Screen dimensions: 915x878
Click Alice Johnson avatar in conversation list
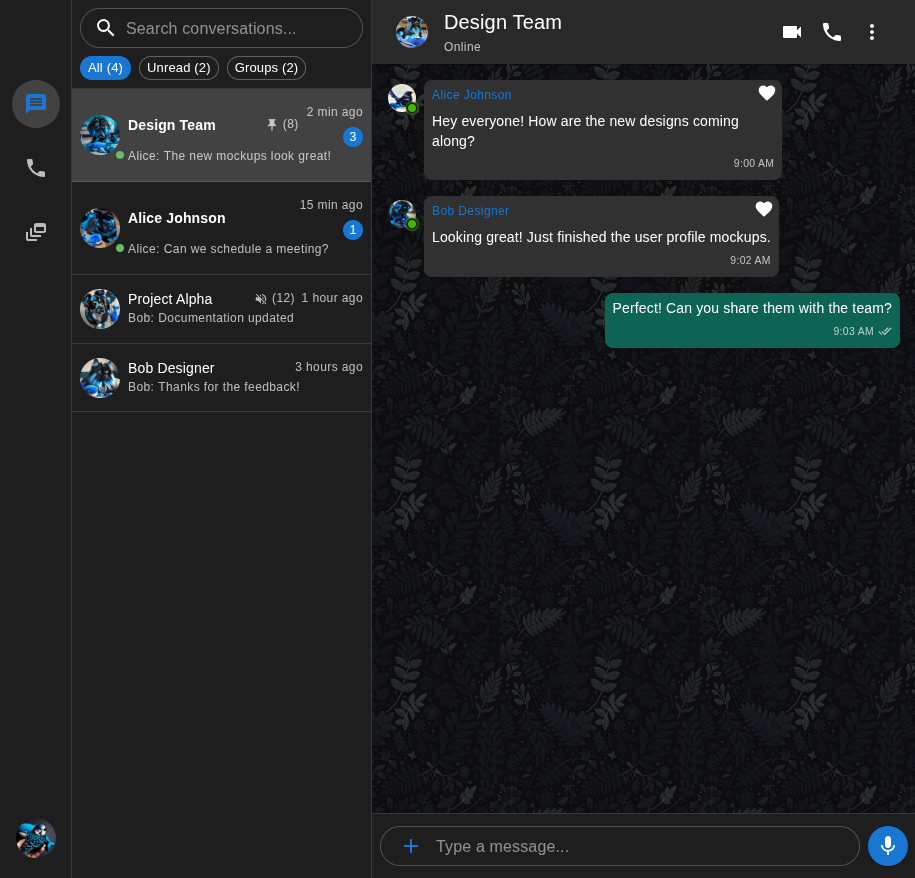tap(100, 228)
